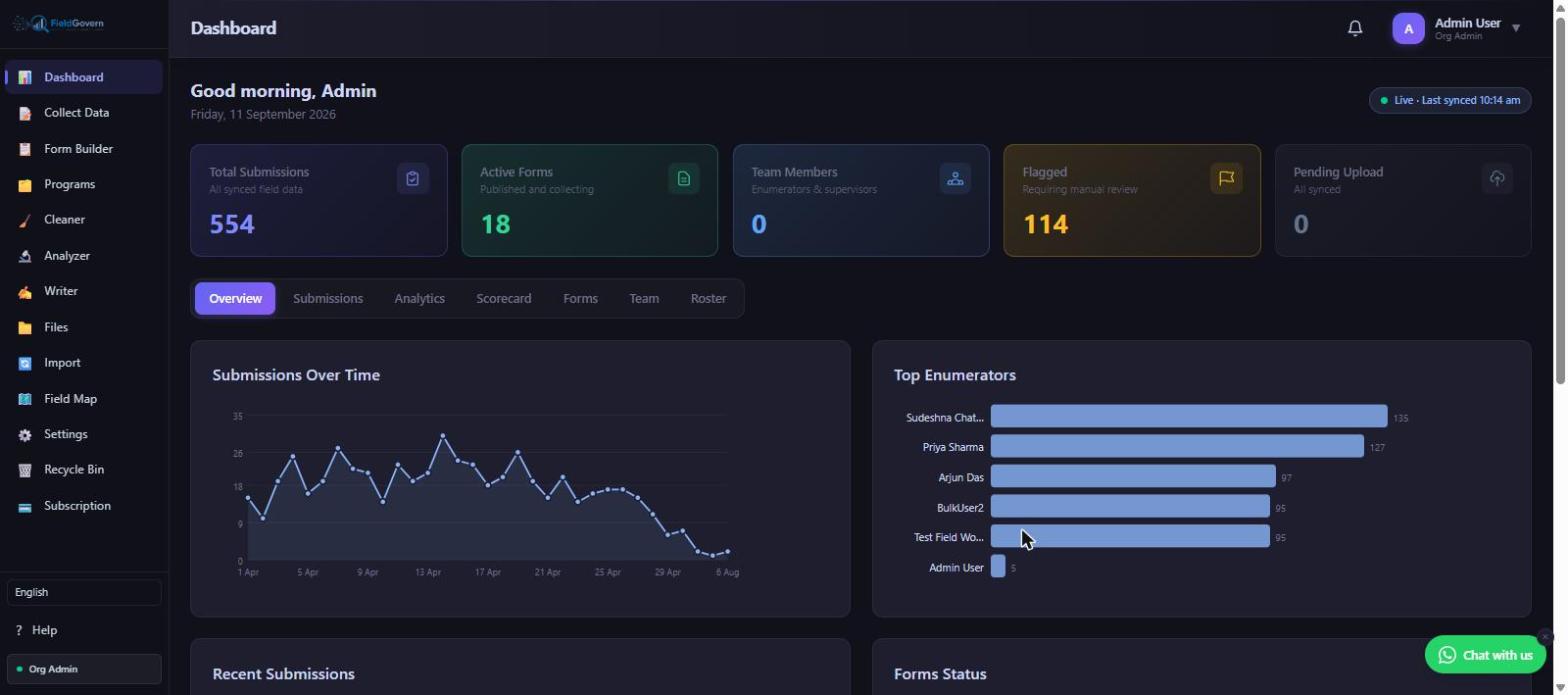
Task: Click the Pending Upload 0 card
Action: (1403, 200)
